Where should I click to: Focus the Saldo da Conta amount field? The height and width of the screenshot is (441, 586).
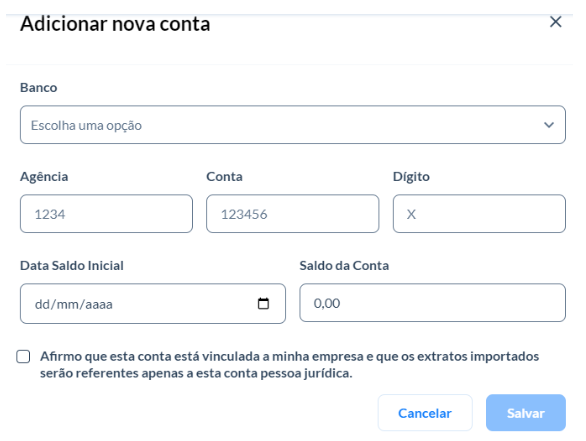pyautogui.click(x=432, y=303)
